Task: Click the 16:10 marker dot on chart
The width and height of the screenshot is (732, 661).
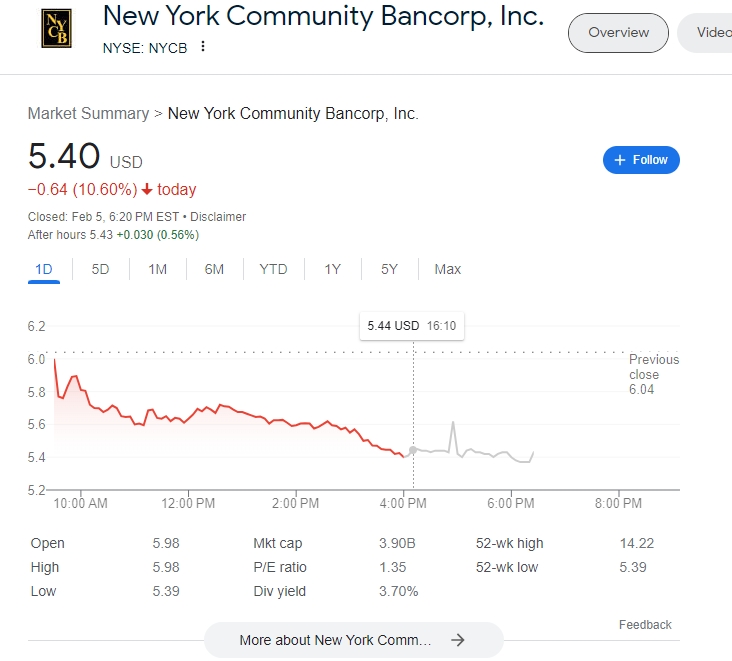Action: 413,450
